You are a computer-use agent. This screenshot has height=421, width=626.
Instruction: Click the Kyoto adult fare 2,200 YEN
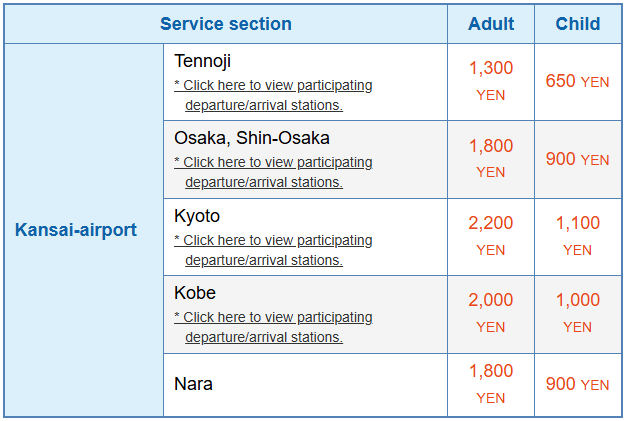[491, 236]
